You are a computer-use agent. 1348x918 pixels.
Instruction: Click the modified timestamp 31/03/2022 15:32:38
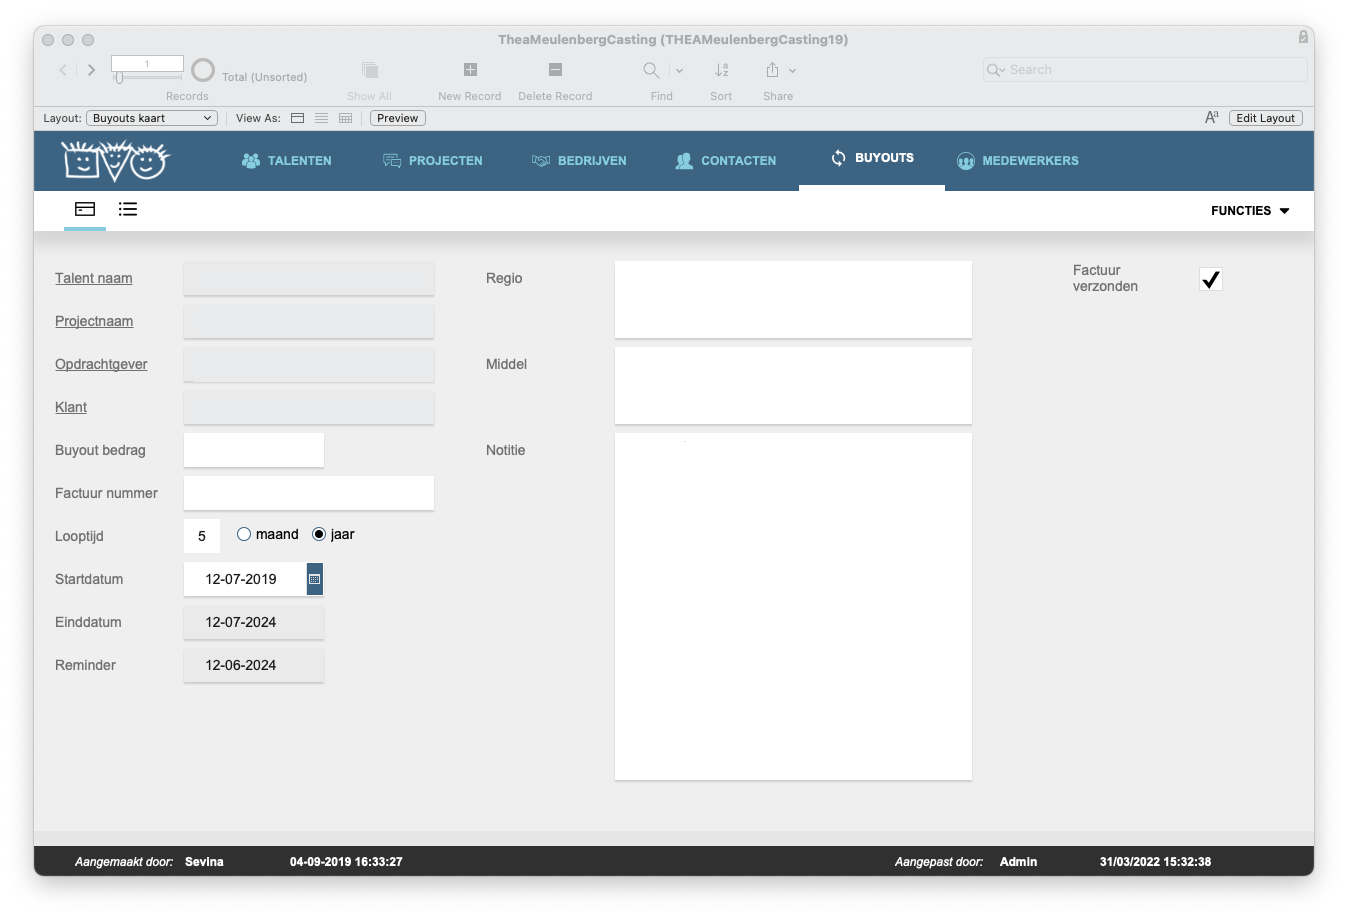(1155, 862)
